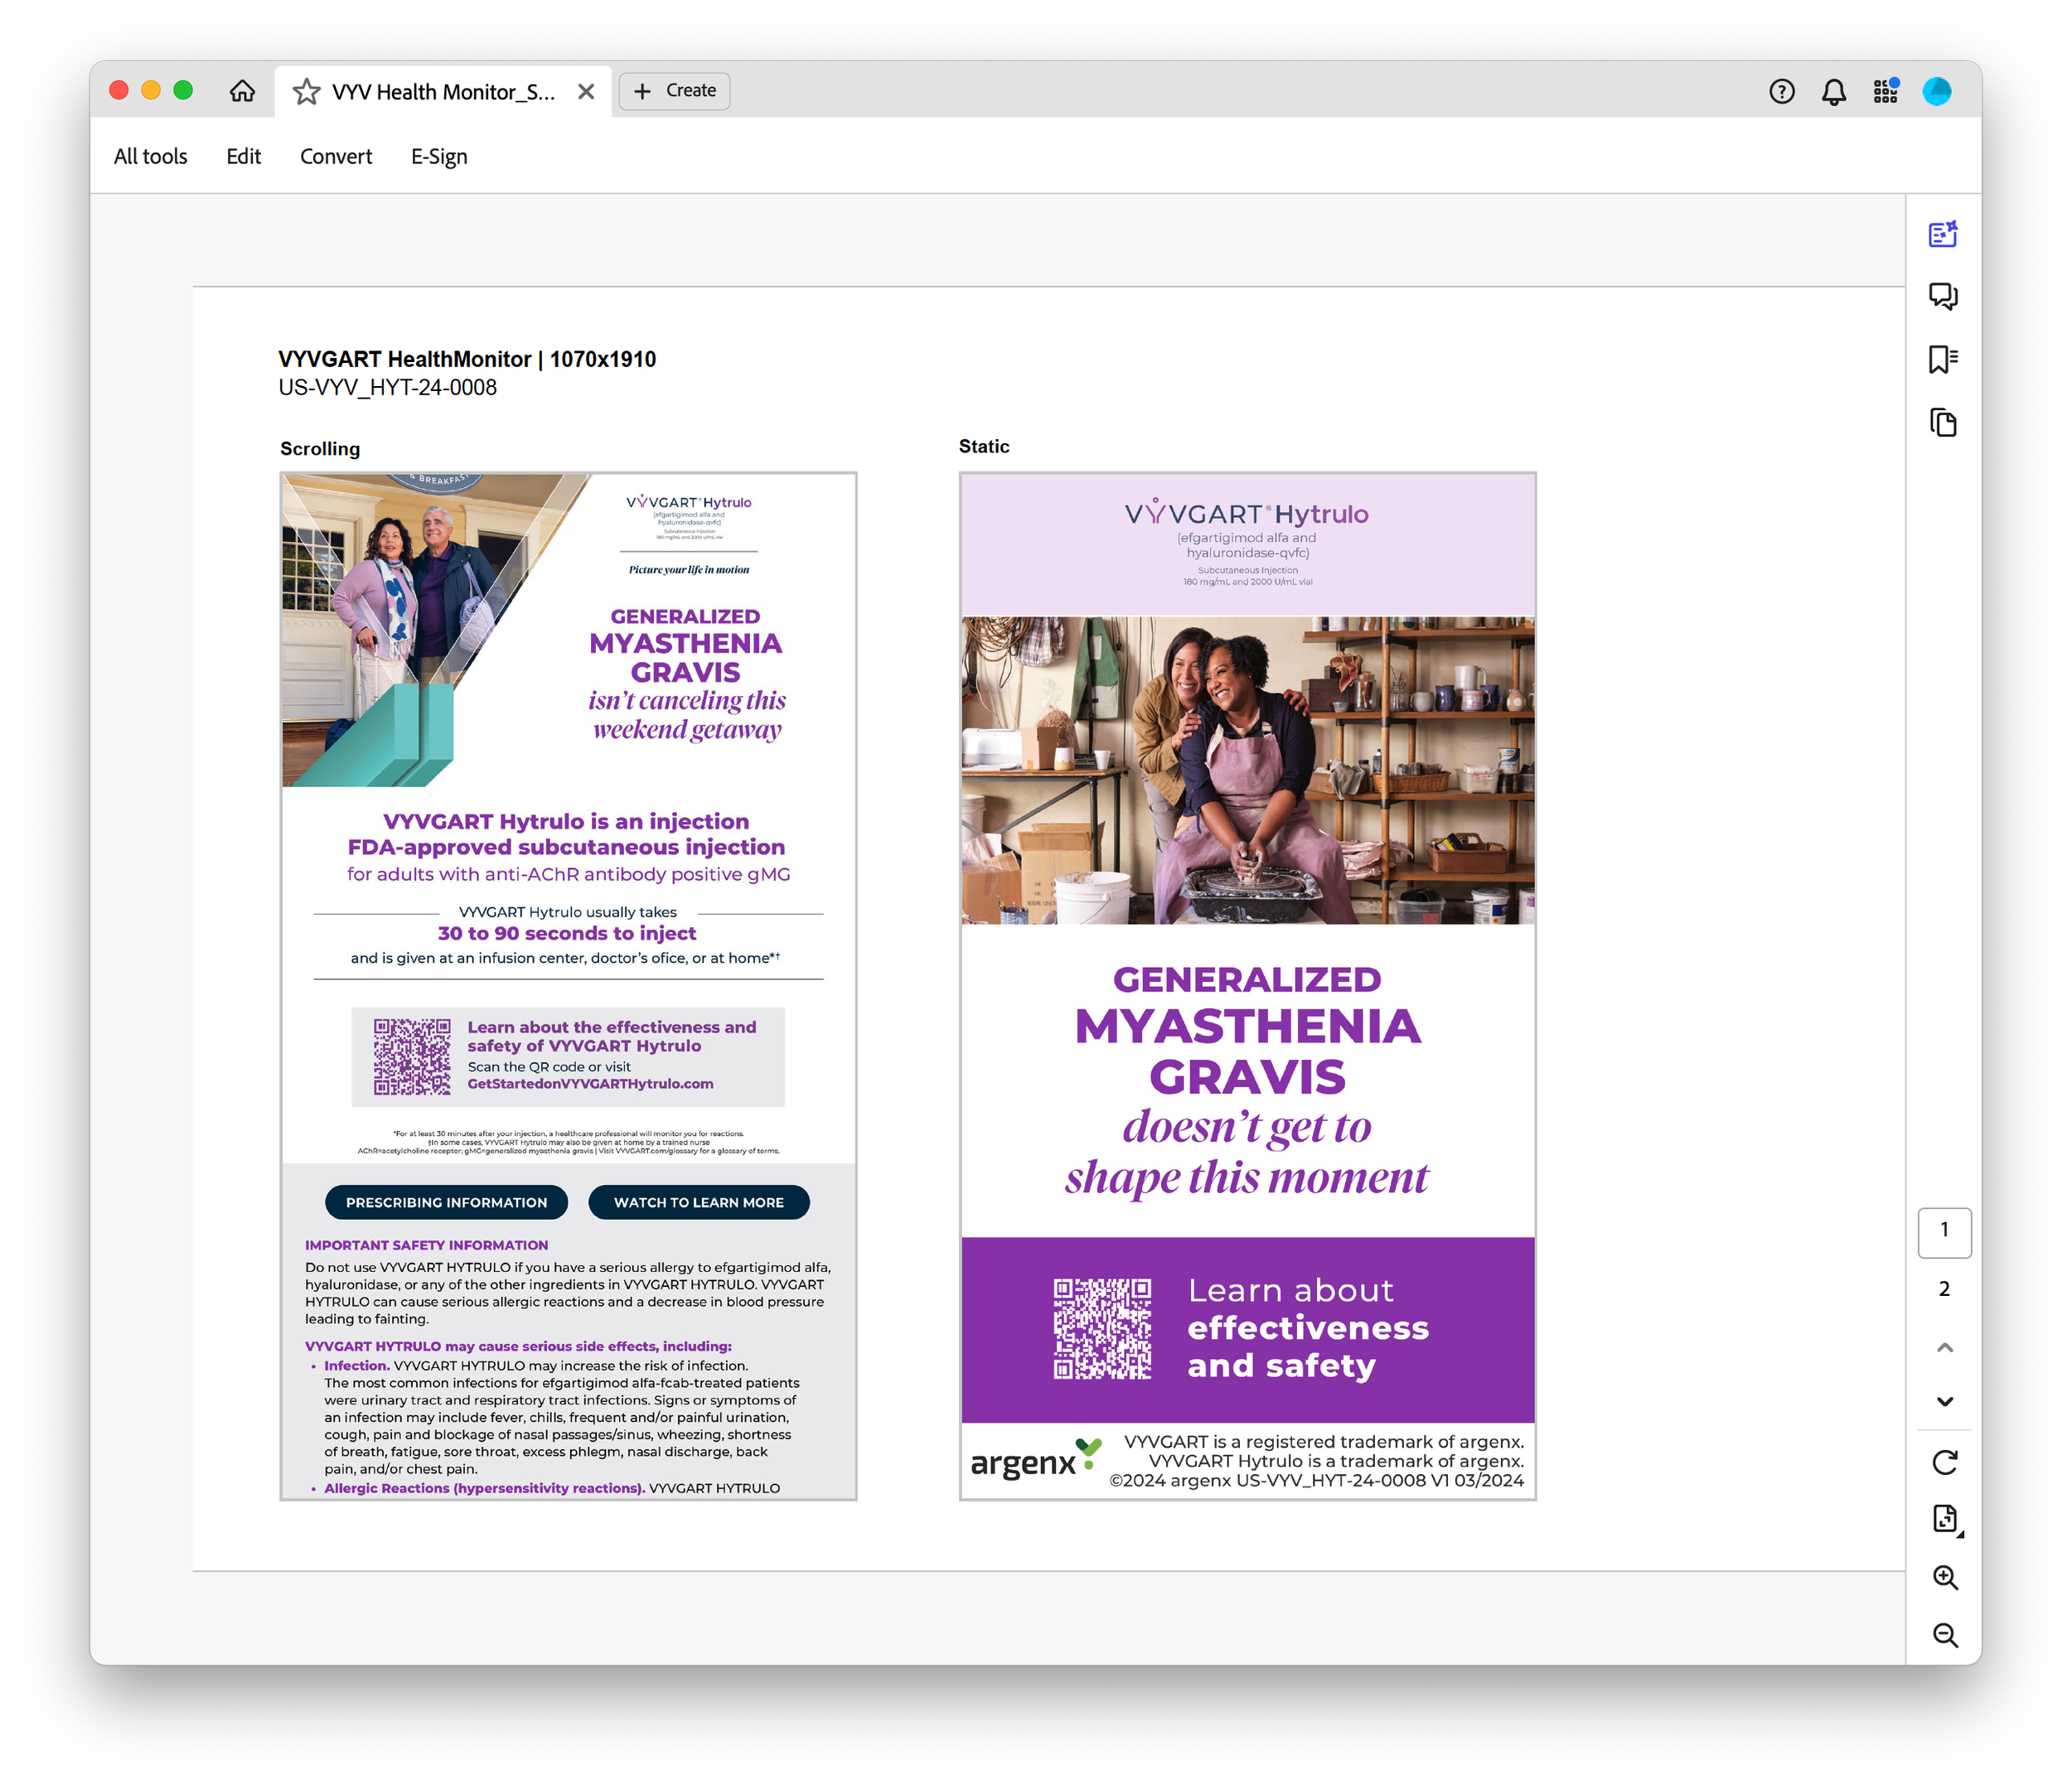
Task: Zoom in on the document
Action: [1944, 1577]
